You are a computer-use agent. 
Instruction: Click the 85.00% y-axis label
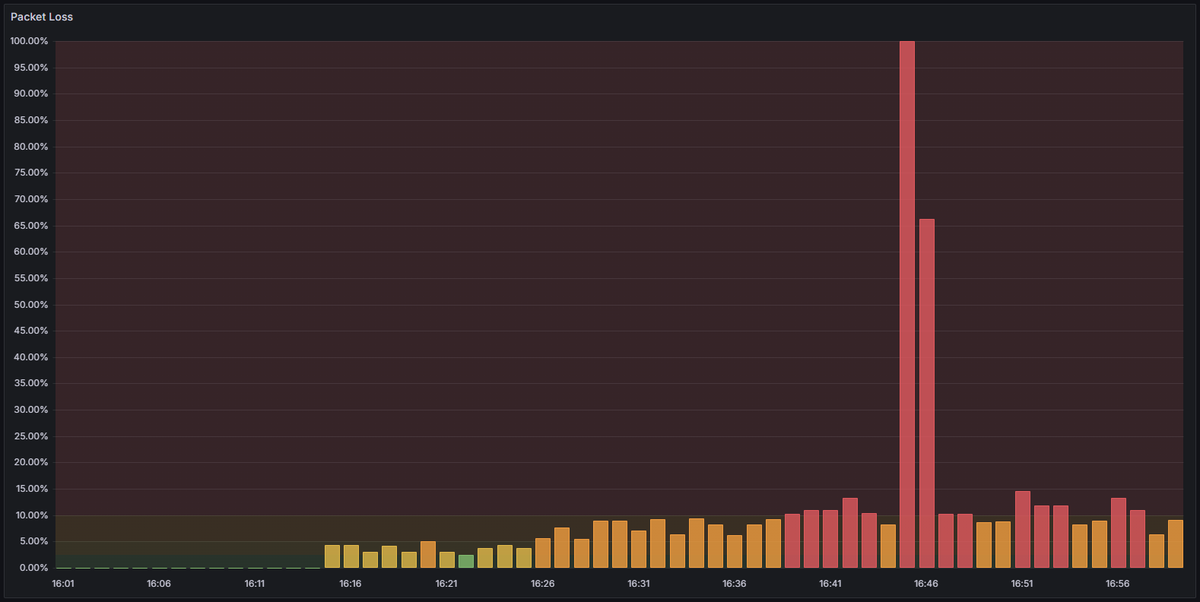point(31,120)
